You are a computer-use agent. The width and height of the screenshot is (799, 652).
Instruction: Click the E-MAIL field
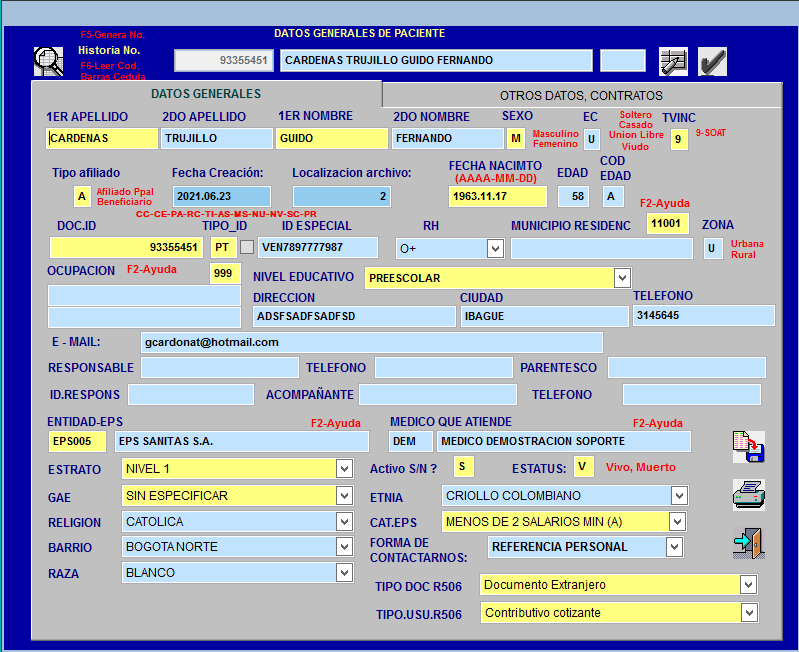click(371, 342)
